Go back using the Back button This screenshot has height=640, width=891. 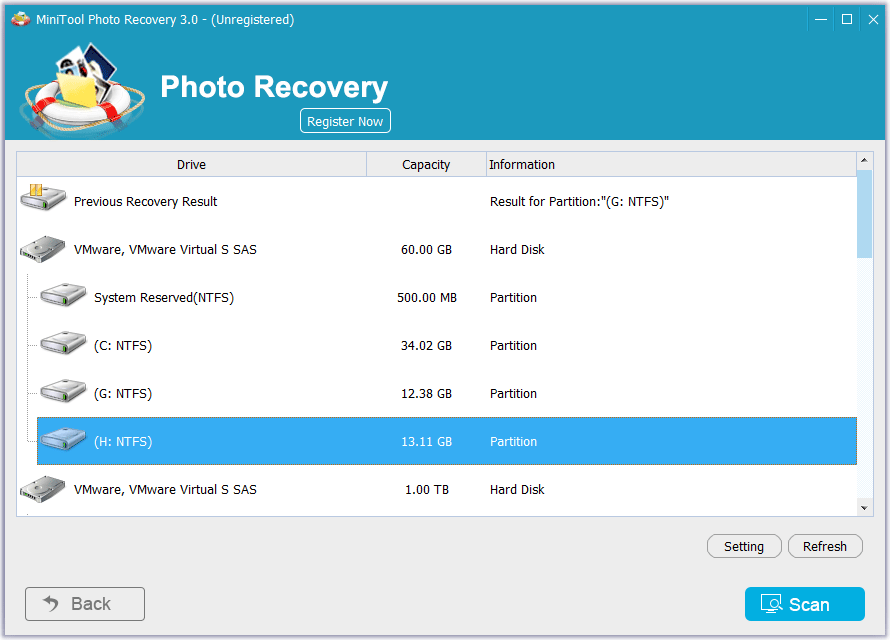85,604
